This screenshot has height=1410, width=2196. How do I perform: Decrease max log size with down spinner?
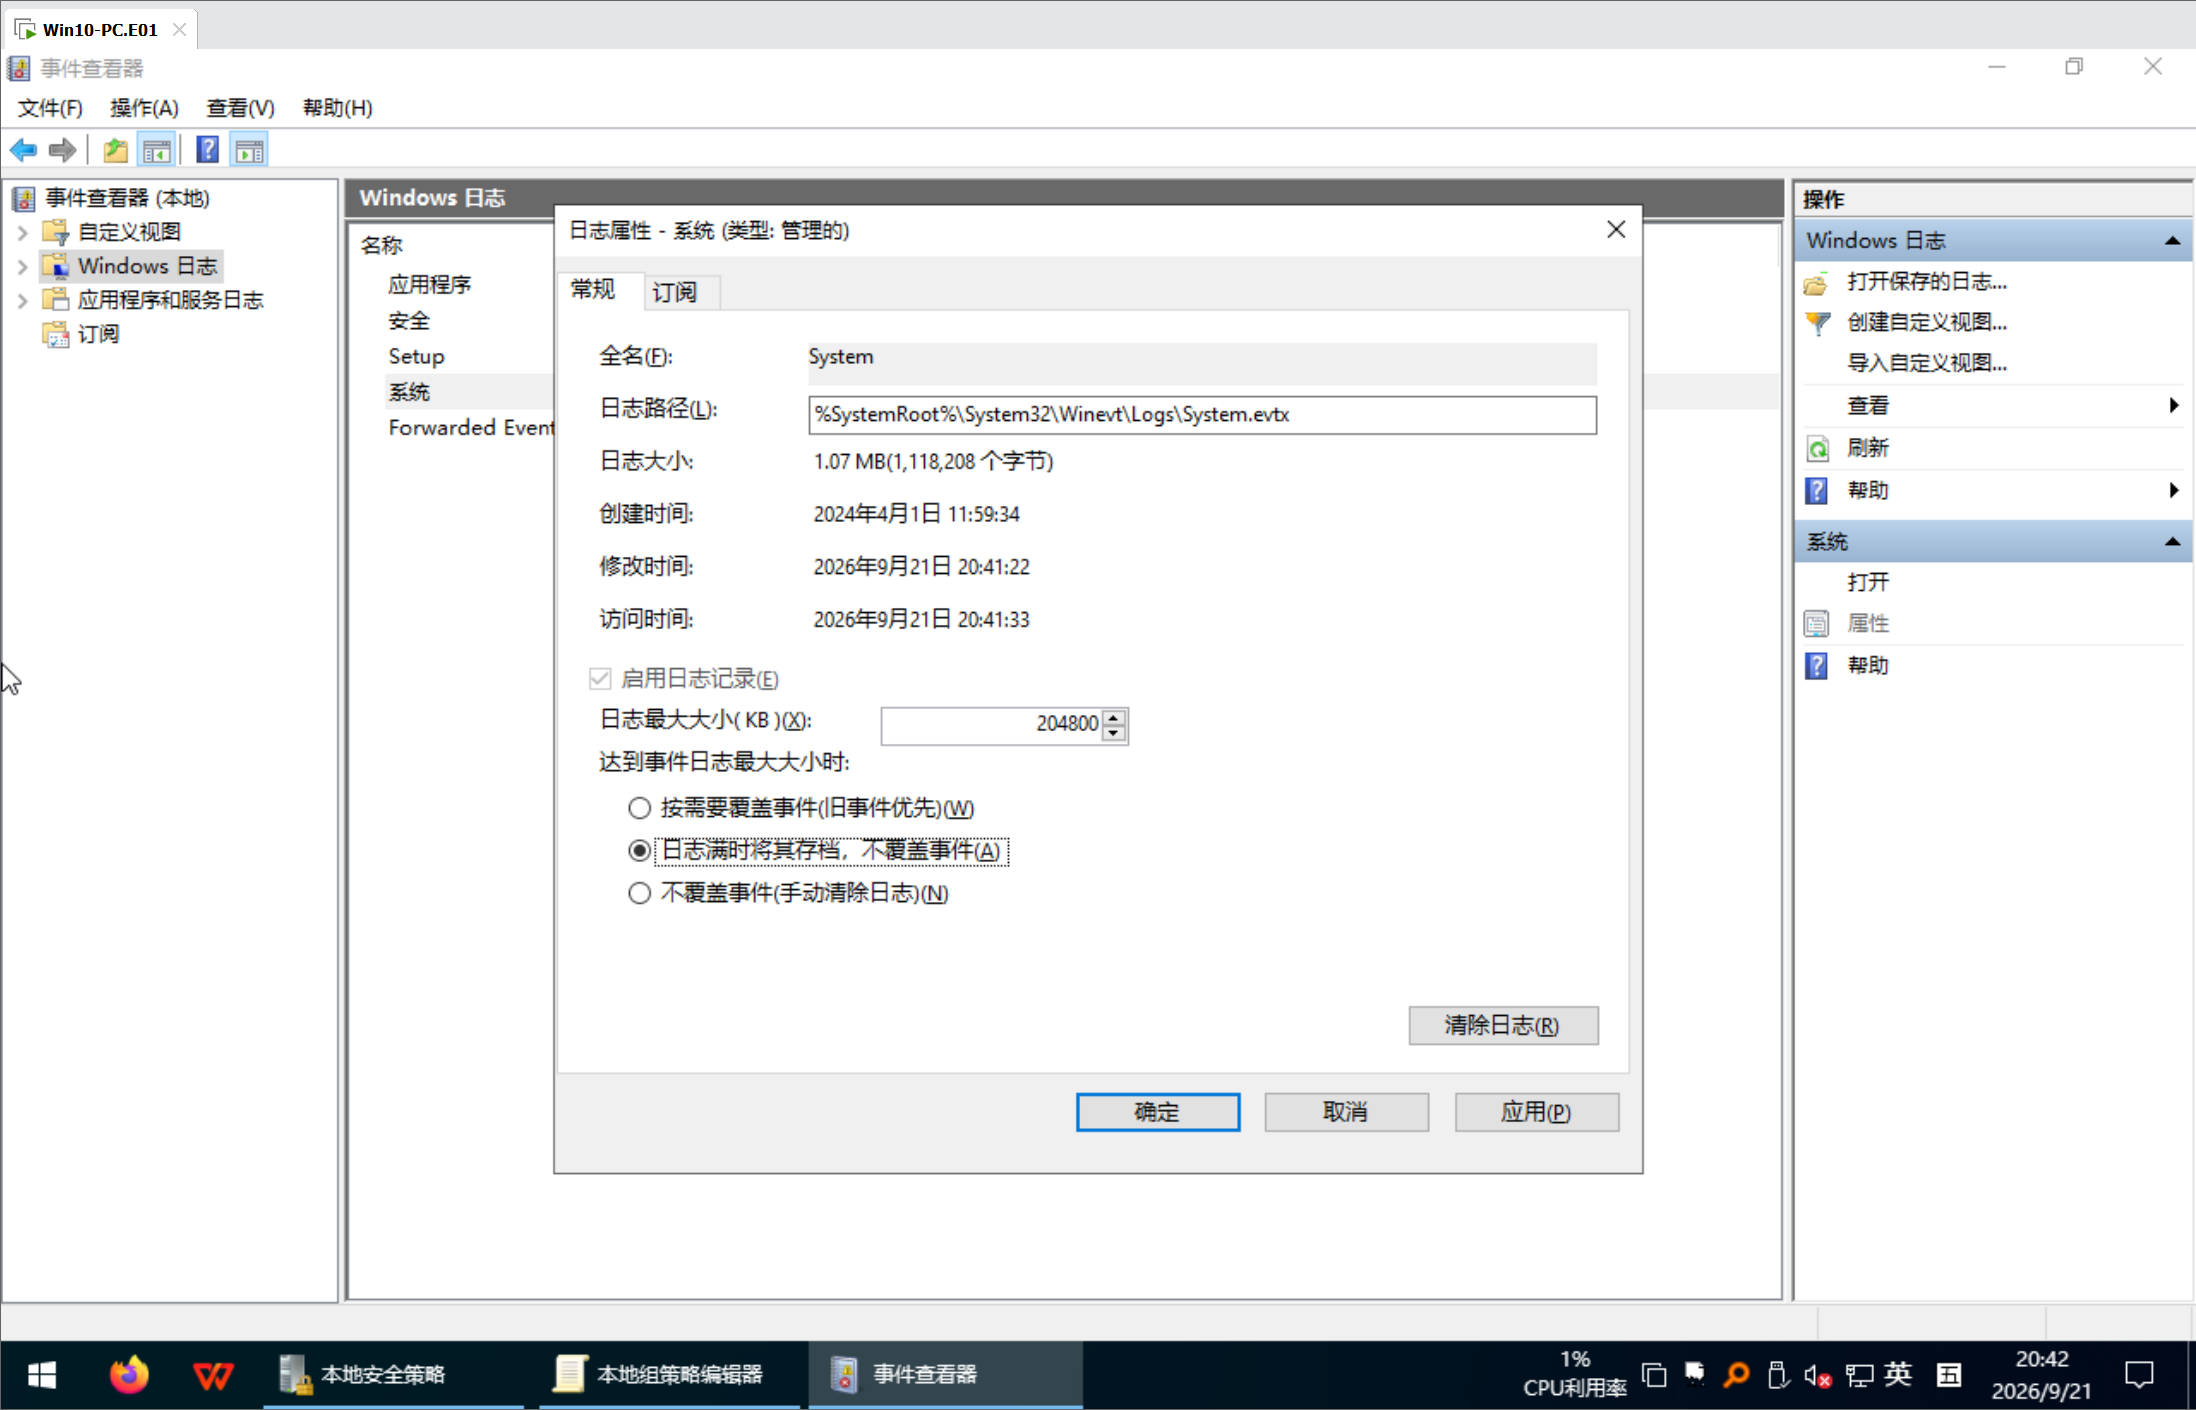pyautogui.click(x=1114, y=733)
